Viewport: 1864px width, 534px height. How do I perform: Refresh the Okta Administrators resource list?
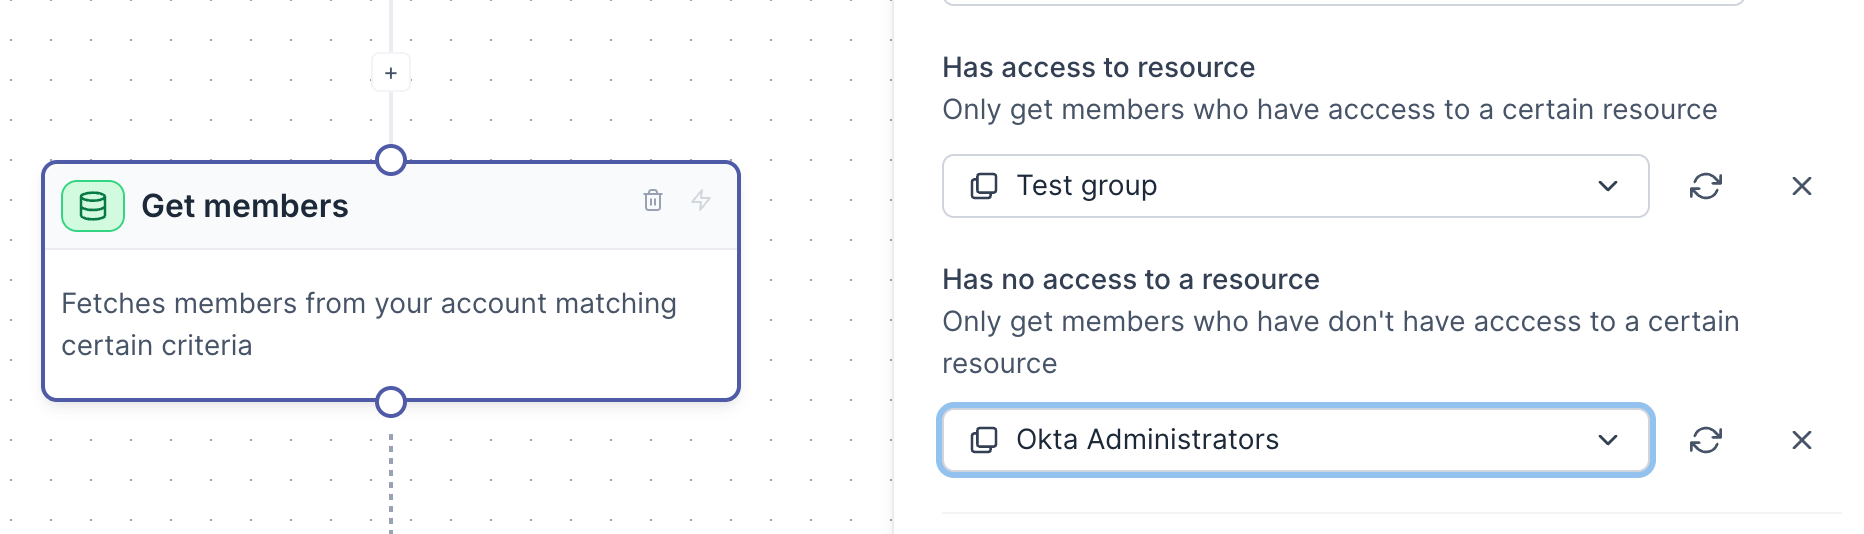(1705, 440)
